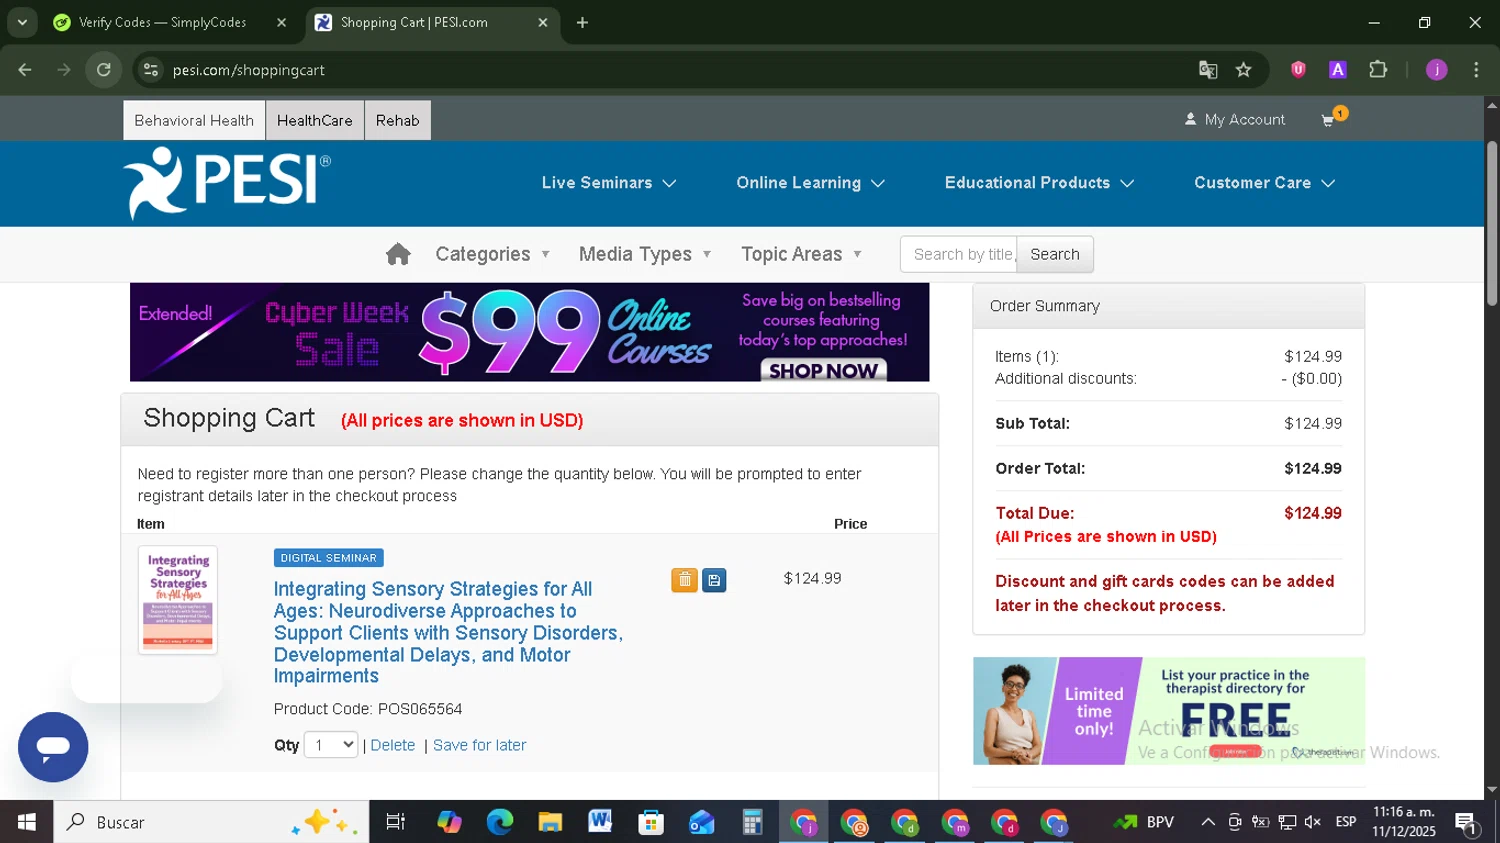View site information icon in address bar
The height and width of the screenshot is (843, 1500).
tap(151, 70)
